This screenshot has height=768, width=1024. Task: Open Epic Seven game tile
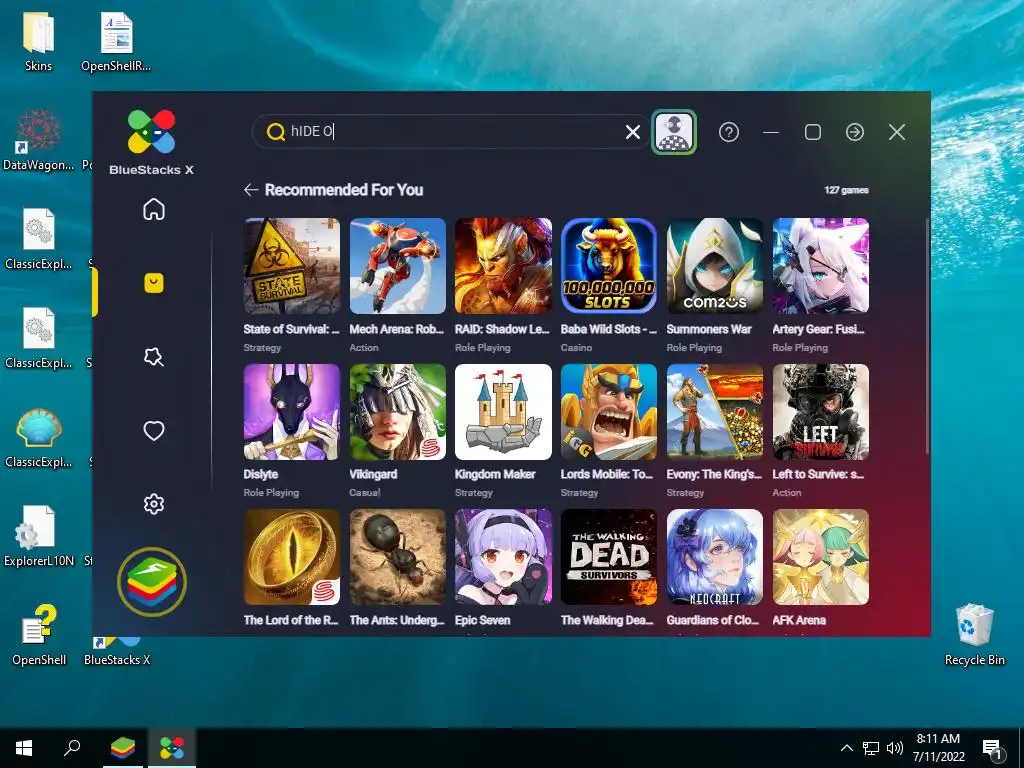504,557
